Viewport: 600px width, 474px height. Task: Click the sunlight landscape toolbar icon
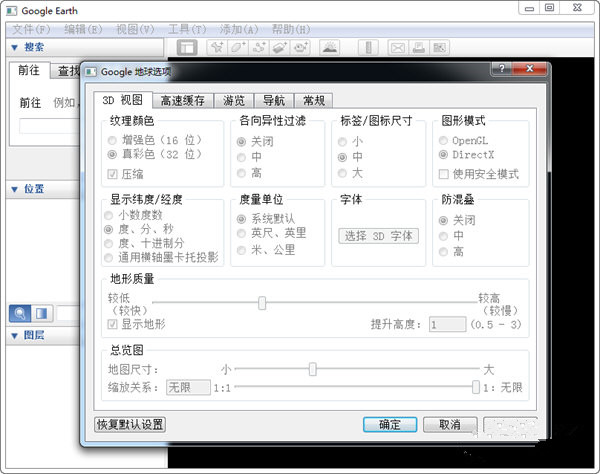329,48
